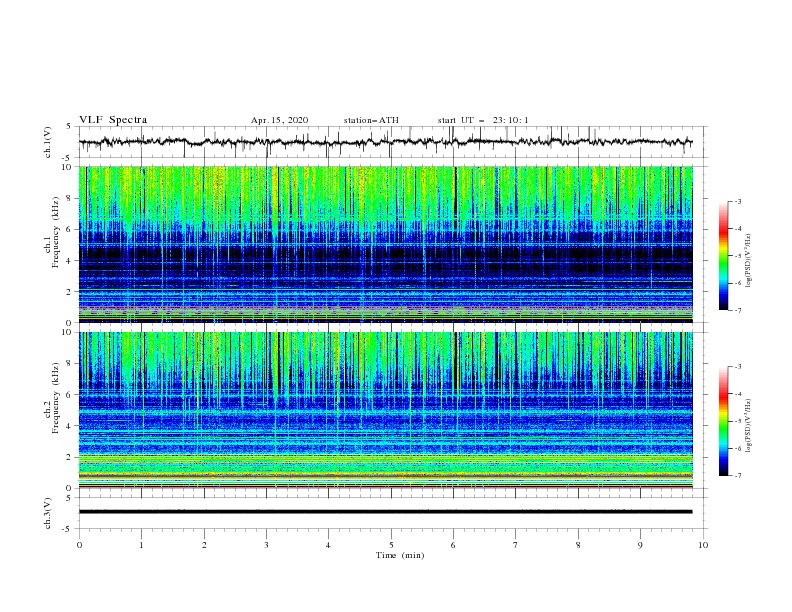The width and height of the screenshot is (792, 612).
Task: Click time axis tick label "9"
Action: (640, 545)
